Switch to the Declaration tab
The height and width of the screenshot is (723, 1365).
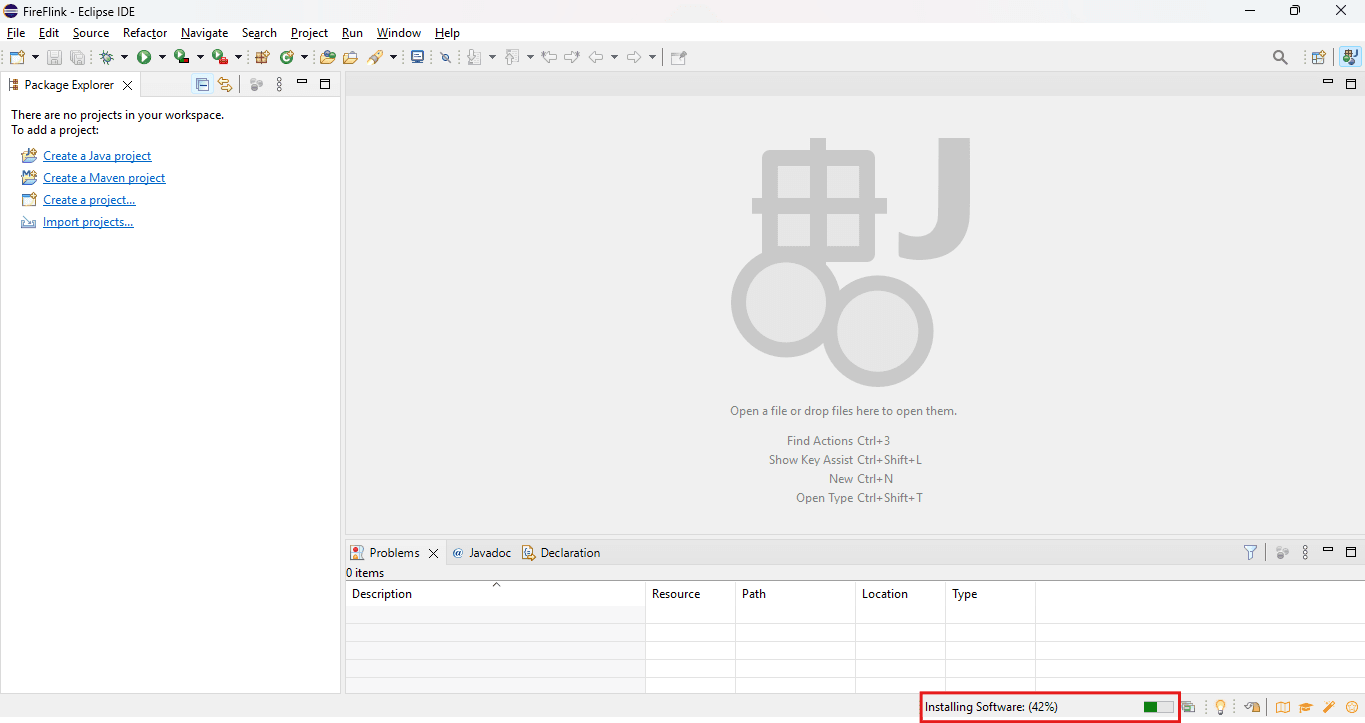(561, 553)
